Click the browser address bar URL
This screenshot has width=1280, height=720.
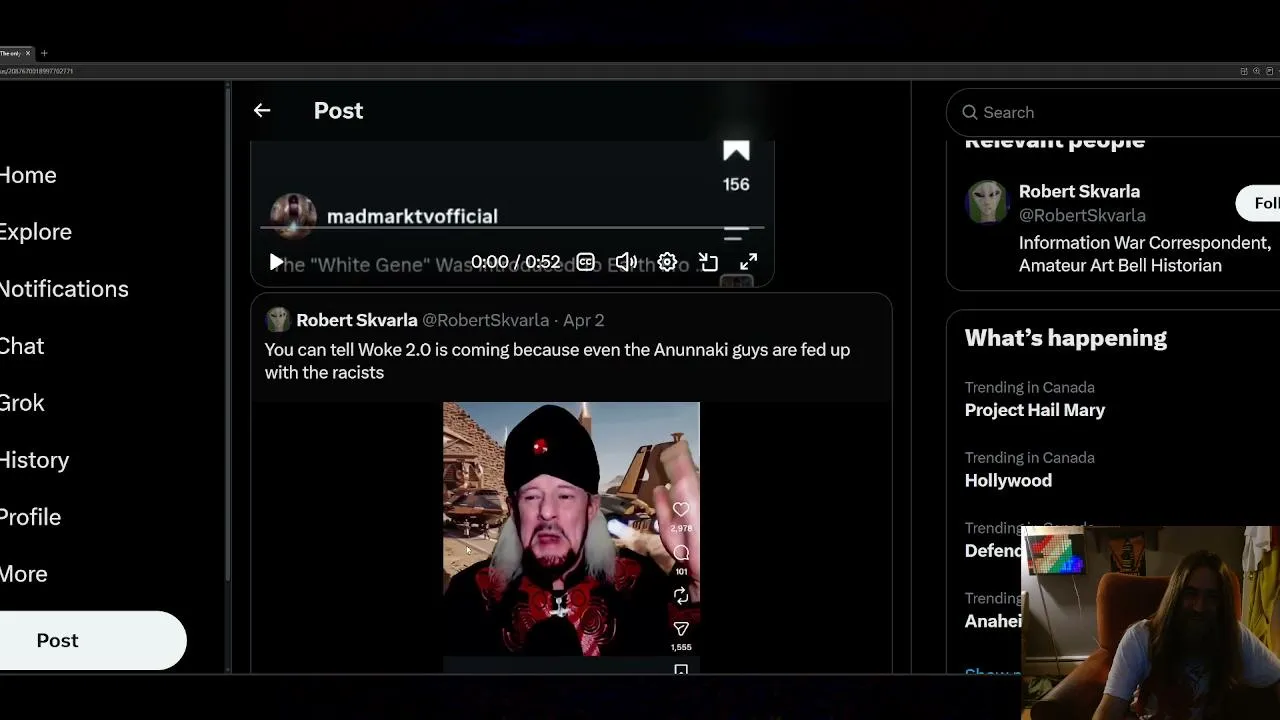37,71
